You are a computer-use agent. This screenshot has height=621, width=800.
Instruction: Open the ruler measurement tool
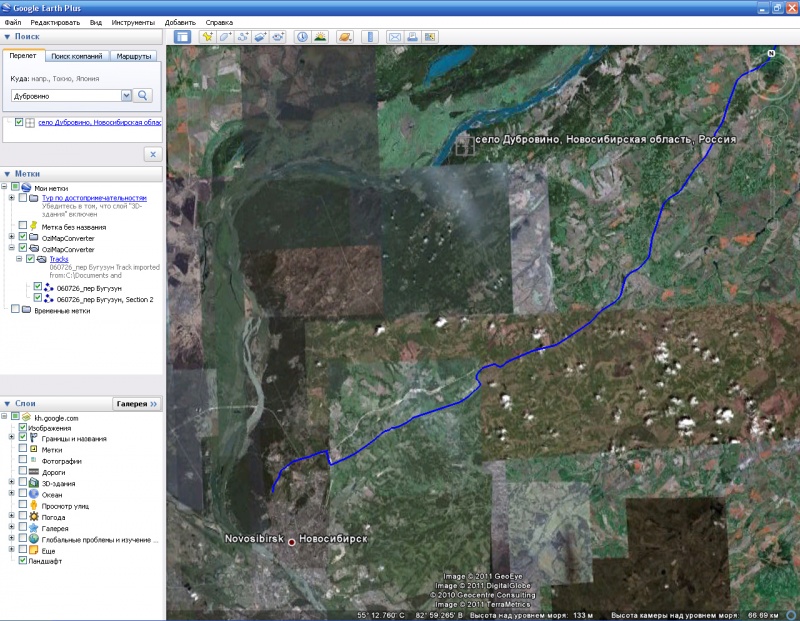(x=370, y=37)
